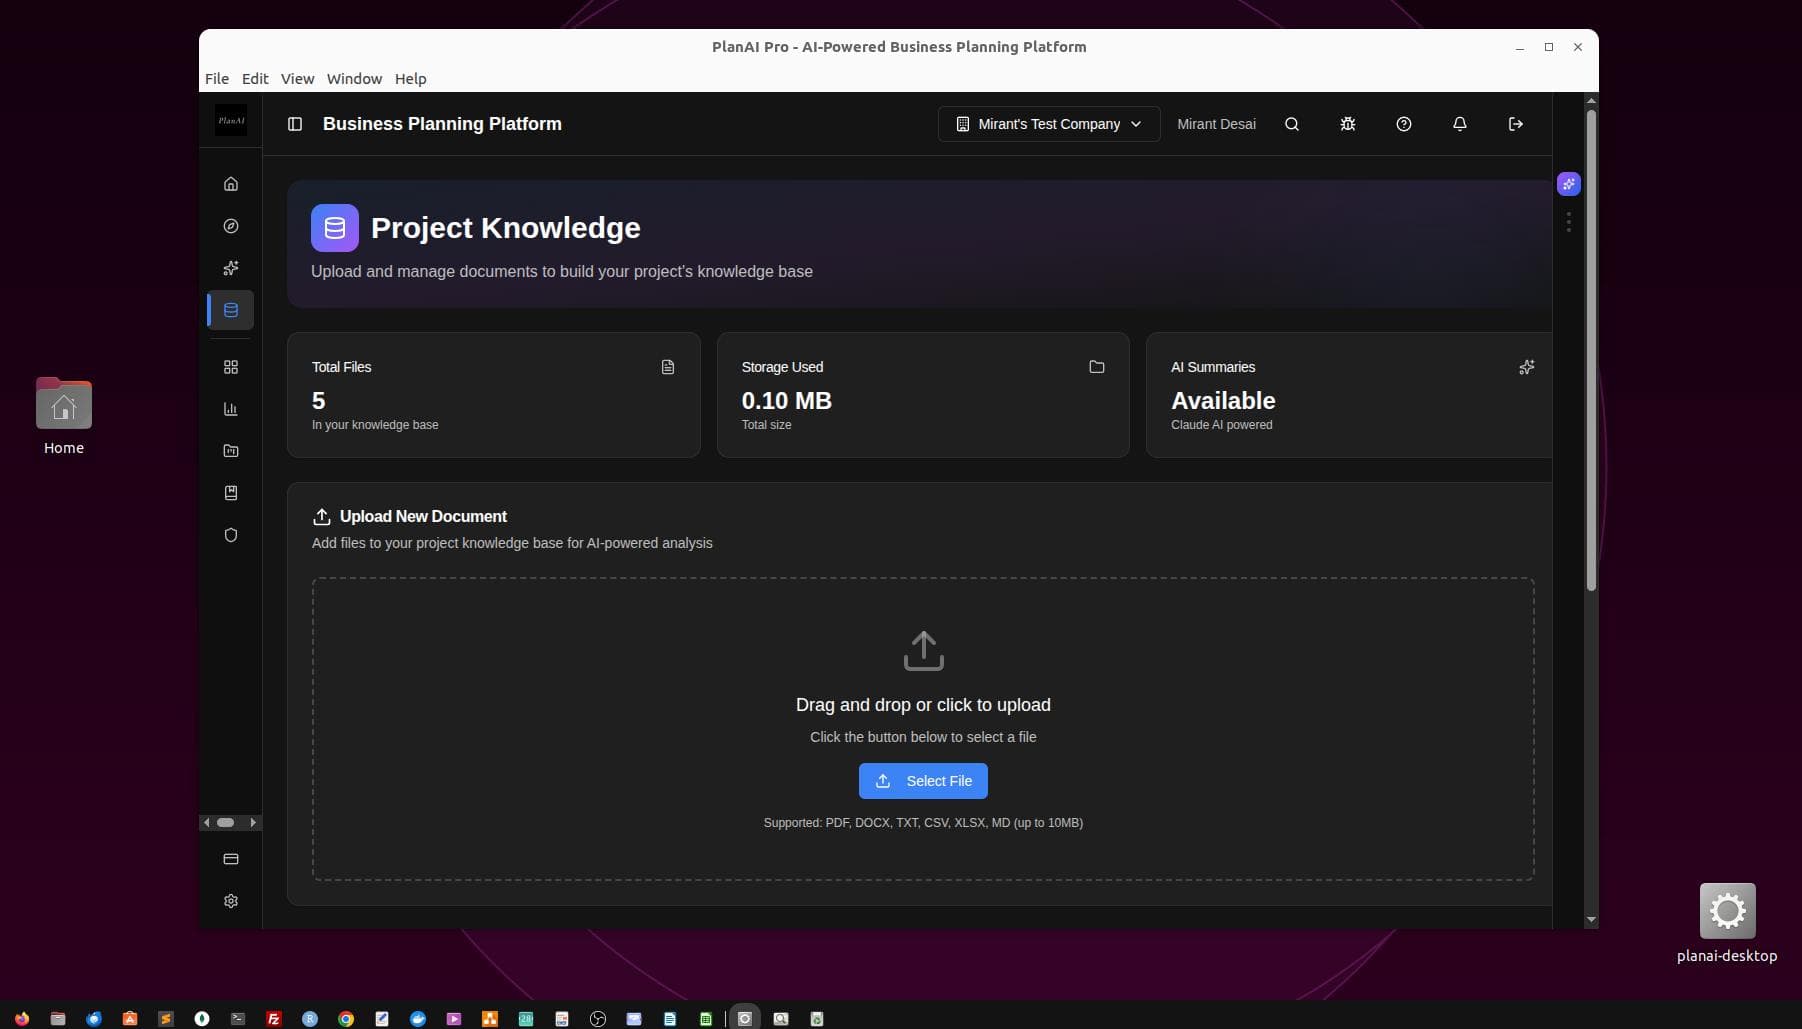1802x1029 pixels.
Task: Open the help circle question icon
Action: [x=1403, y=124]
